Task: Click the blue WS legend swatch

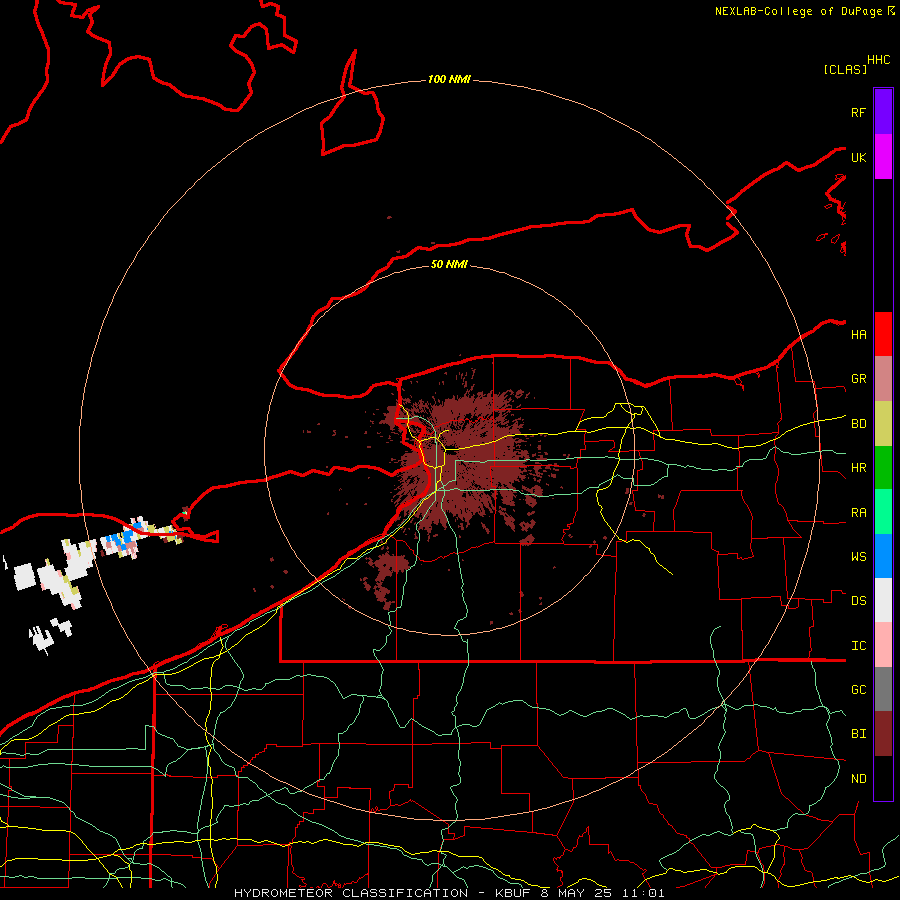Action: point(883,556)
